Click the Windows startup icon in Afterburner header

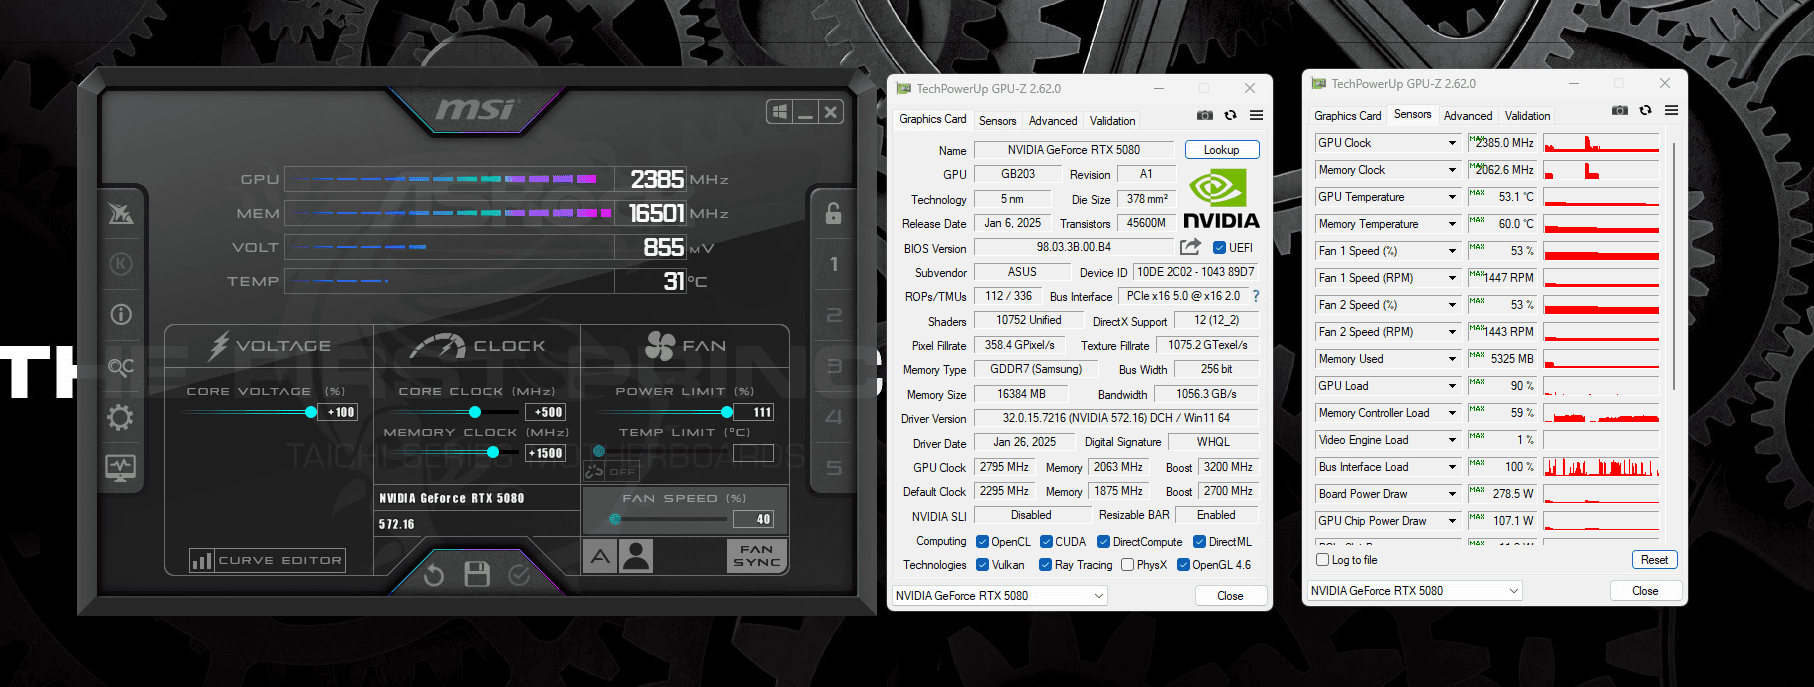point(780,112)
